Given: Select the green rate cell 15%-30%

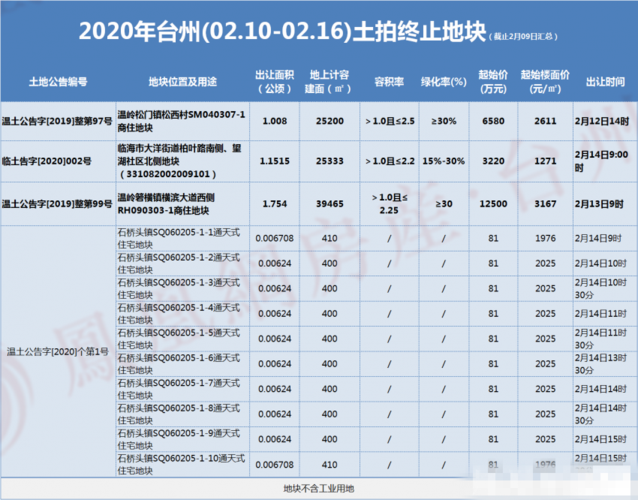Looking at the screenshot, I should tap(444, 159).
